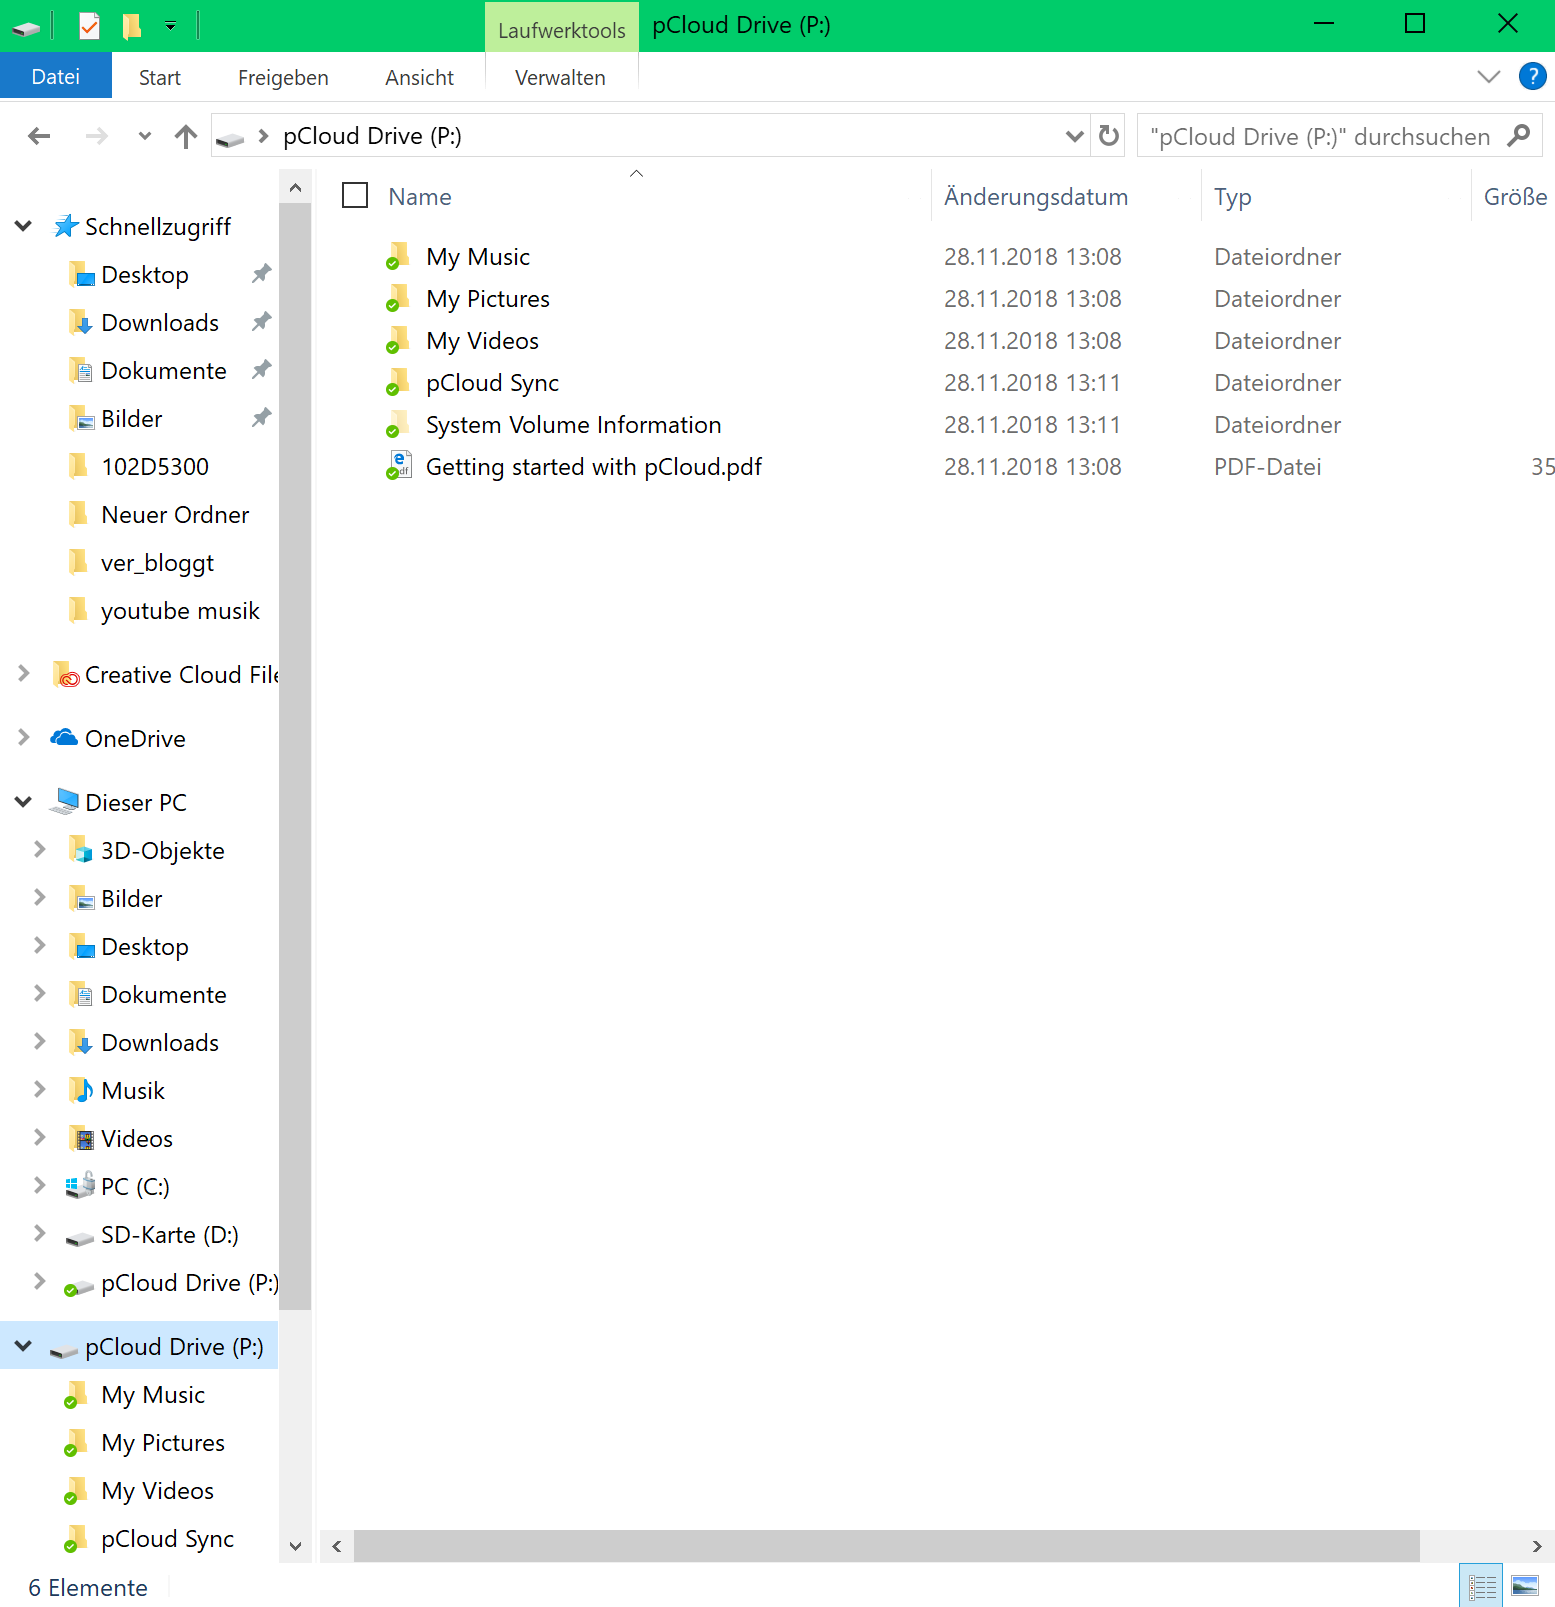
Task: Open address bar history dropdown
Action: tap(1074, 136)
